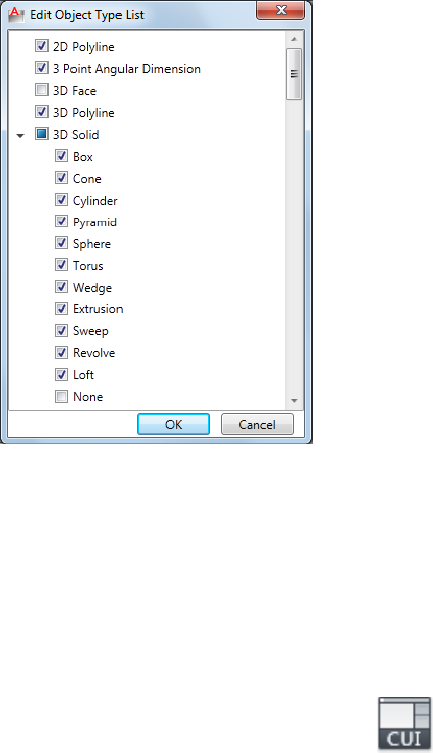Uncheck the Extrusion checkbox
This screenshot has height=753, width=433.
click(x=61, y=308)
